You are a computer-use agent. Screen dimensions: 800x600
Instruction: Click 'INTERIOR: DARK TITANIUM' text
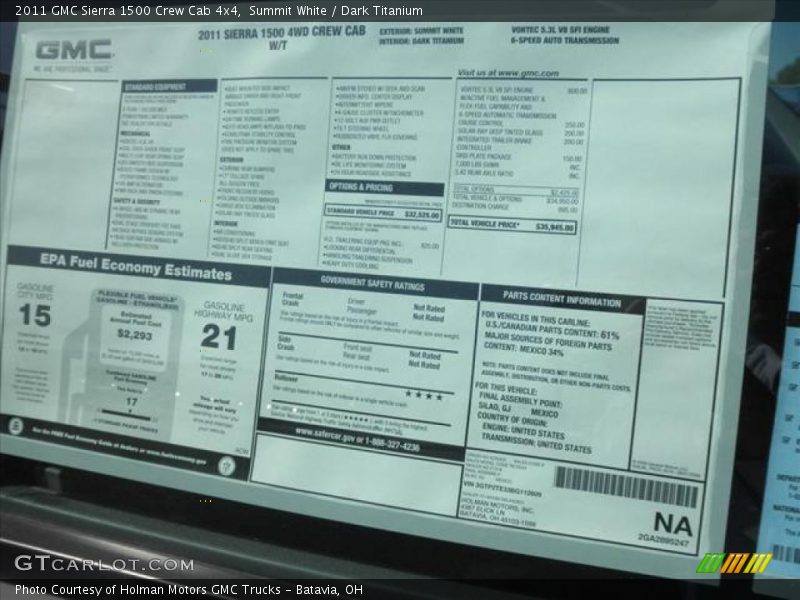click(421, 41)
